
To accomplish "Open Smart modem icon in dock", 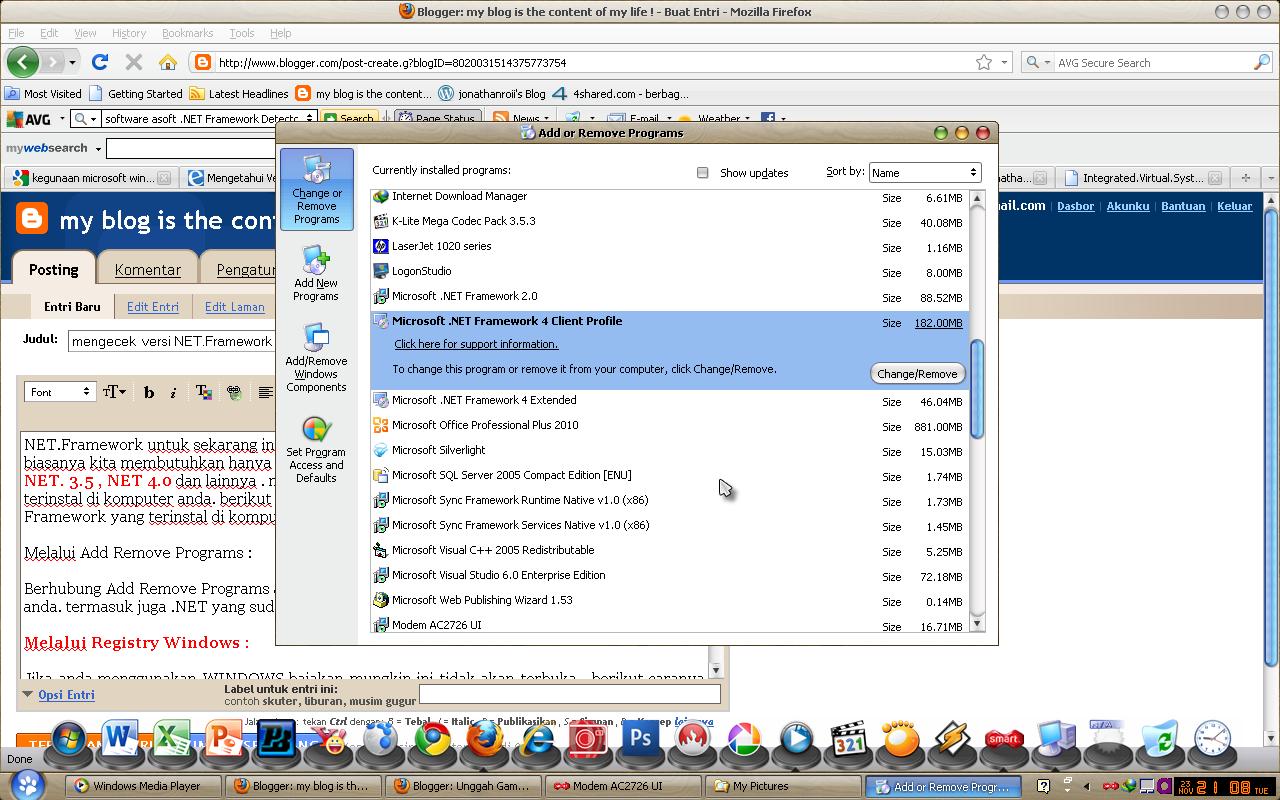I will pyautogui.click(x=1004, y=740).
